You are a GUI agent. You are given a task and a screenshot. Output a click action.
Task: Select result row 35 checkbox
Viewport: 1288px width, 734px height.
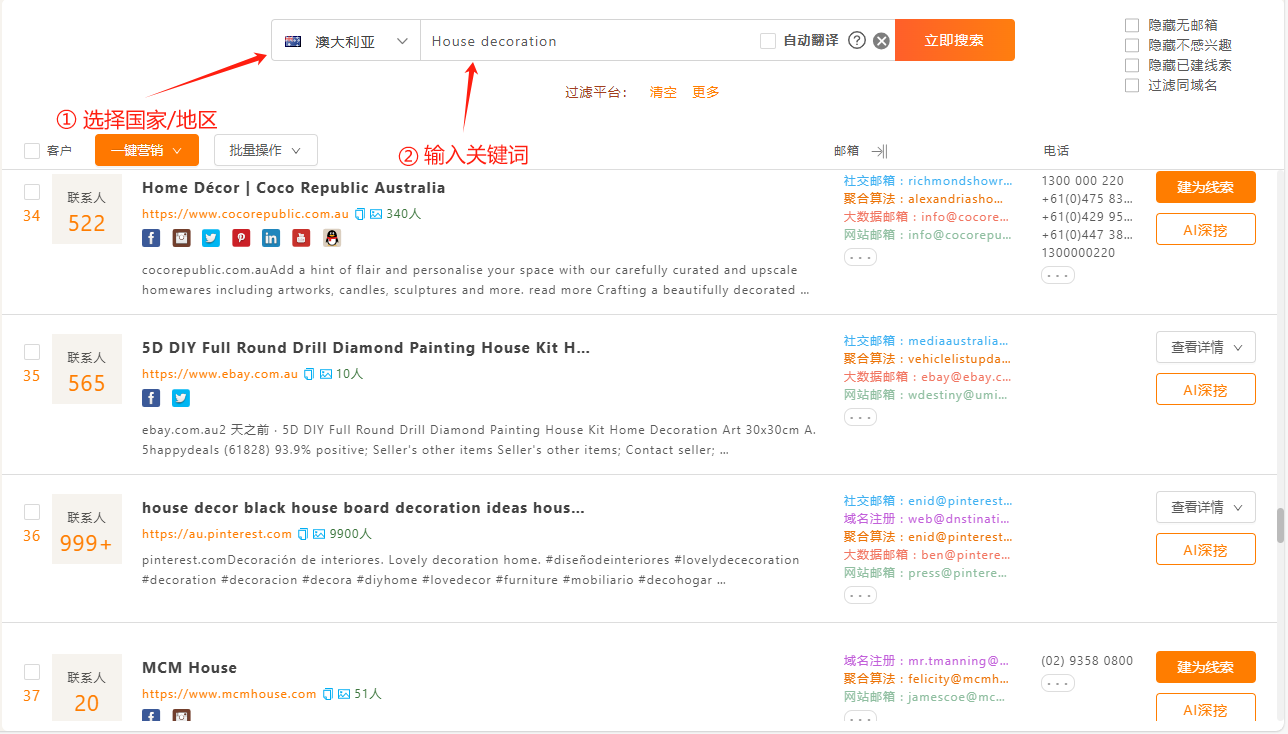(32, 352)
